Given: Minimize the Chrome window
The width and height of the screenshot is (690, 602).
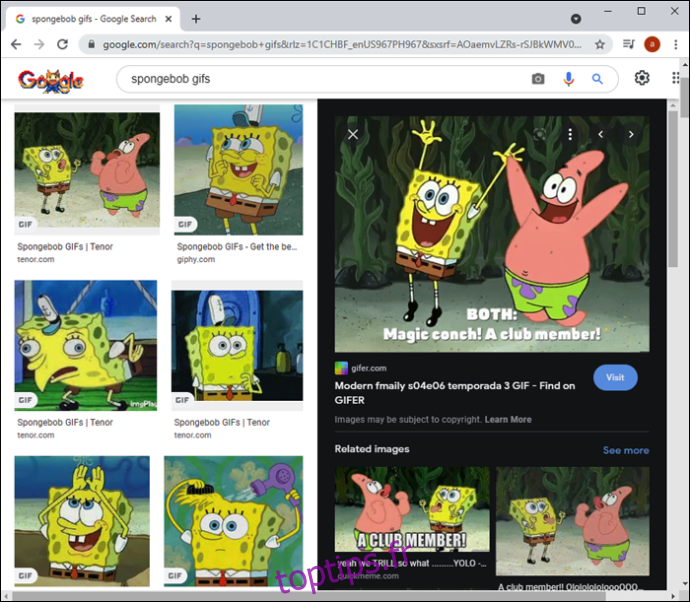Looking at the screenshot, I should point(608,11).
